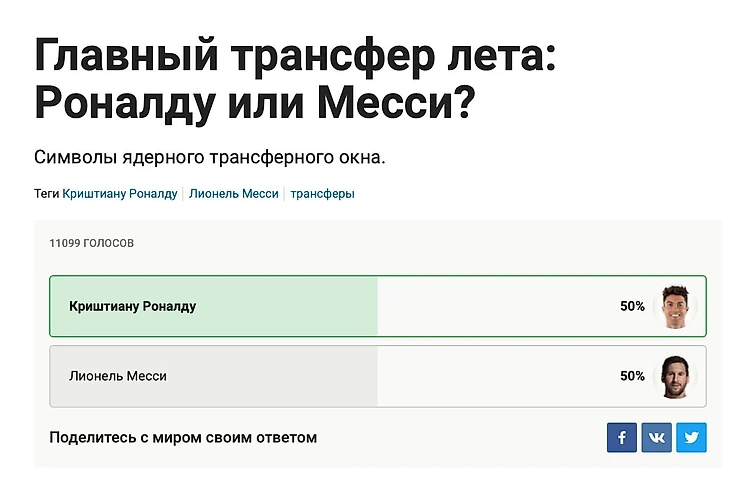Click the 'Теги' label before the tags
Screen dimensions: 730x484
(x=47, y=194)
